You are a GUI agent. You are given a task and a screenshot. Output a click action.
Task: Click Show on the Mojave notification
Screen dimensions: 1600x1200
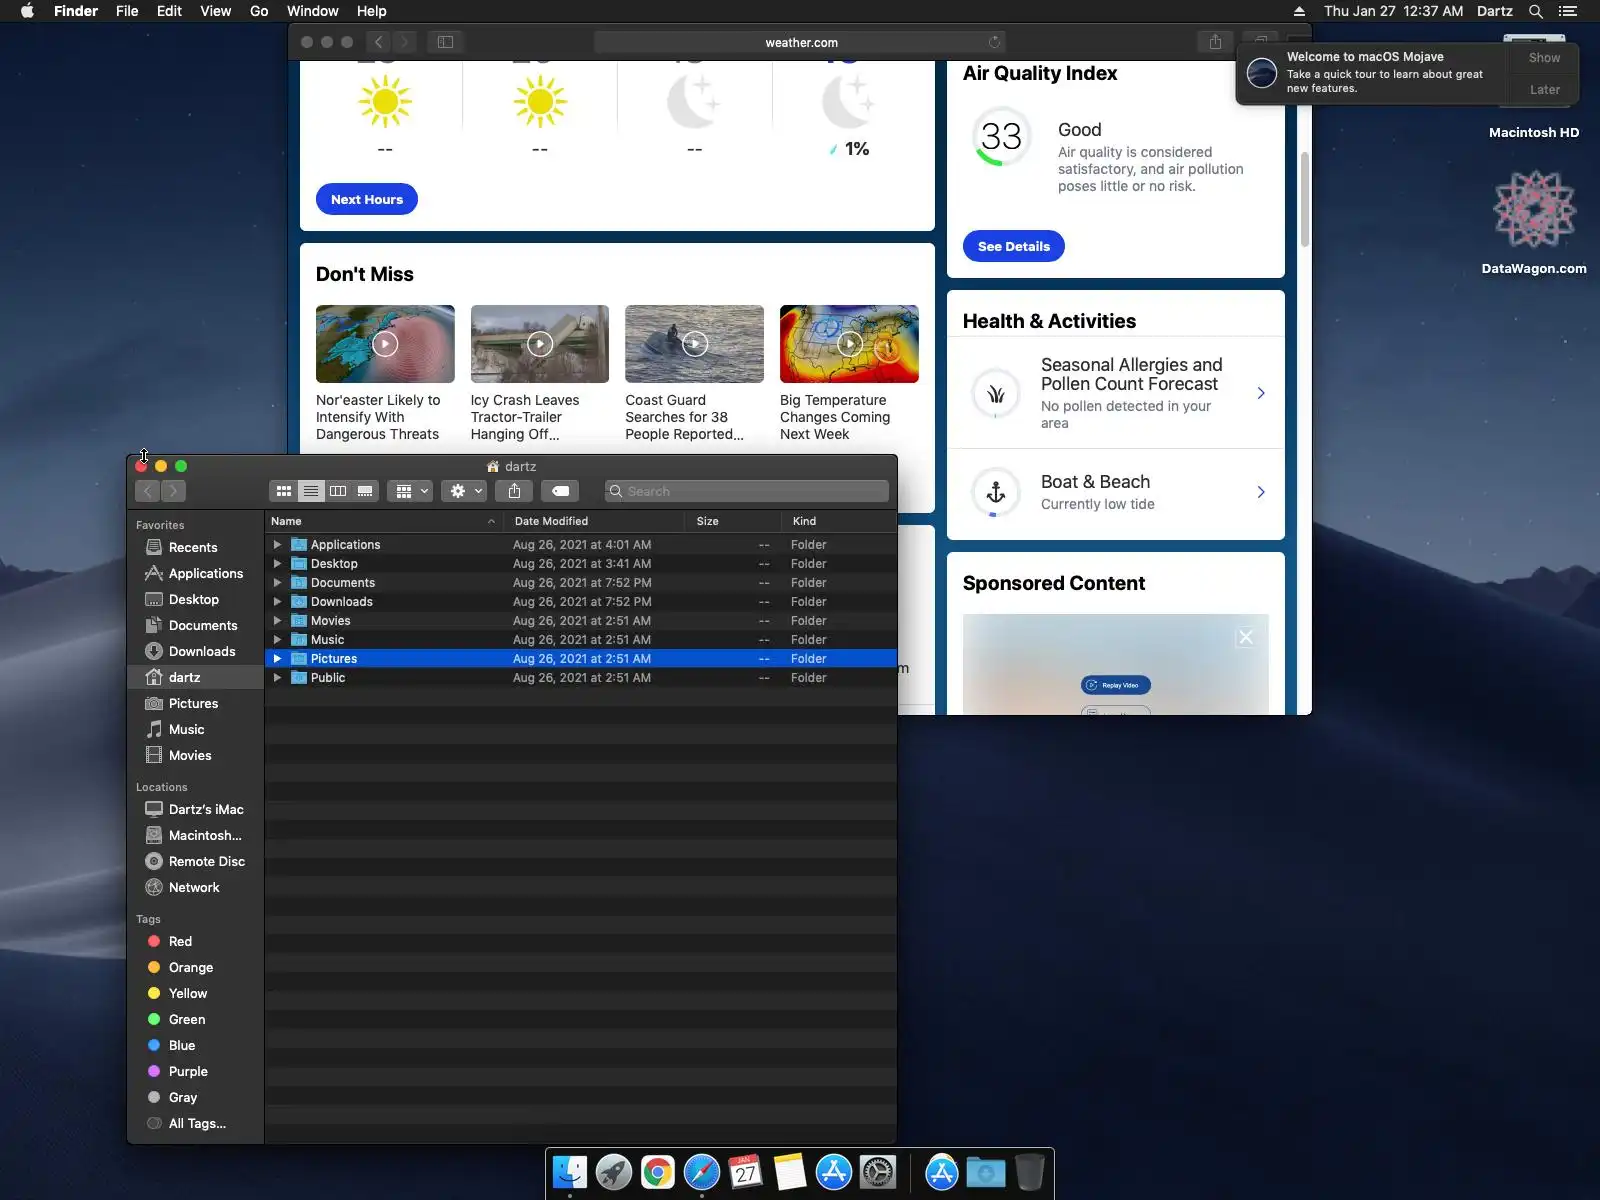coord(1544,58)
